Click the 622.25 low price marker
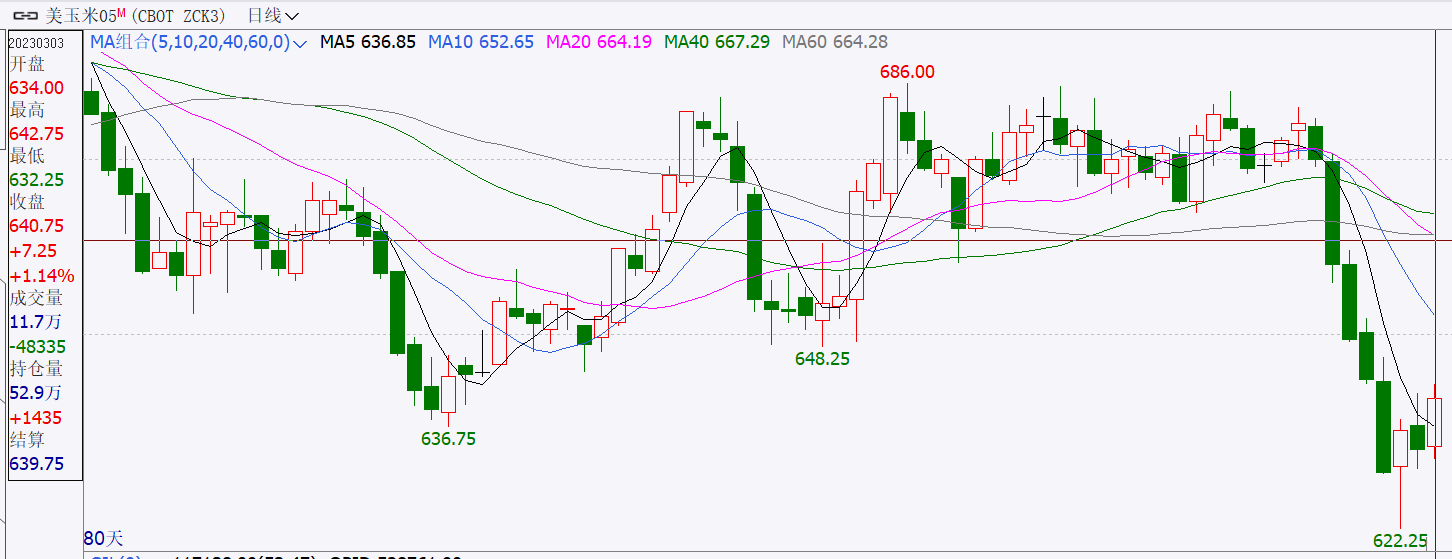 click(1400, 540)
